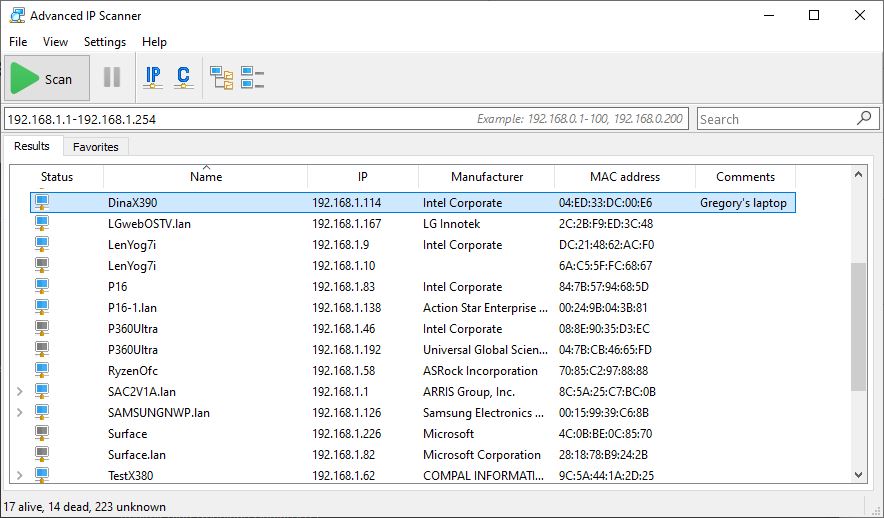The image size is (884, 518).
Task: Click the SAC2V1A.lan device status icon
Action: click(41, 391)
